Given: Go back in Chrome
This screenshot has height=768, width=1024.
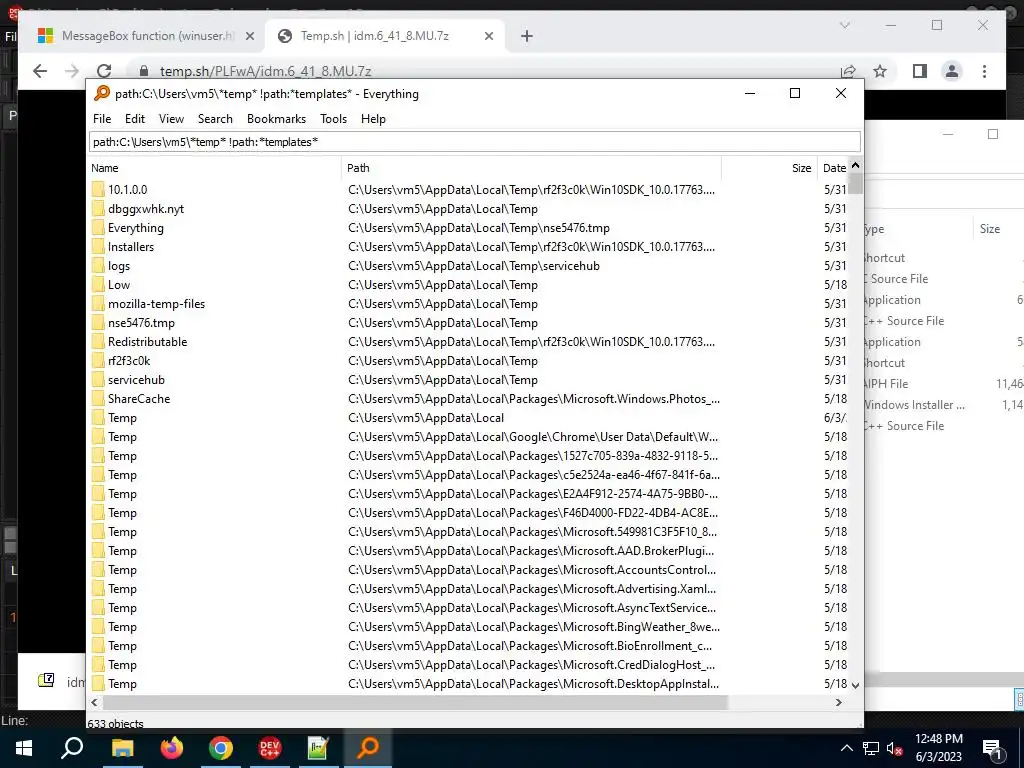Looking at the screenshot, I should click(x=40, y=71).
